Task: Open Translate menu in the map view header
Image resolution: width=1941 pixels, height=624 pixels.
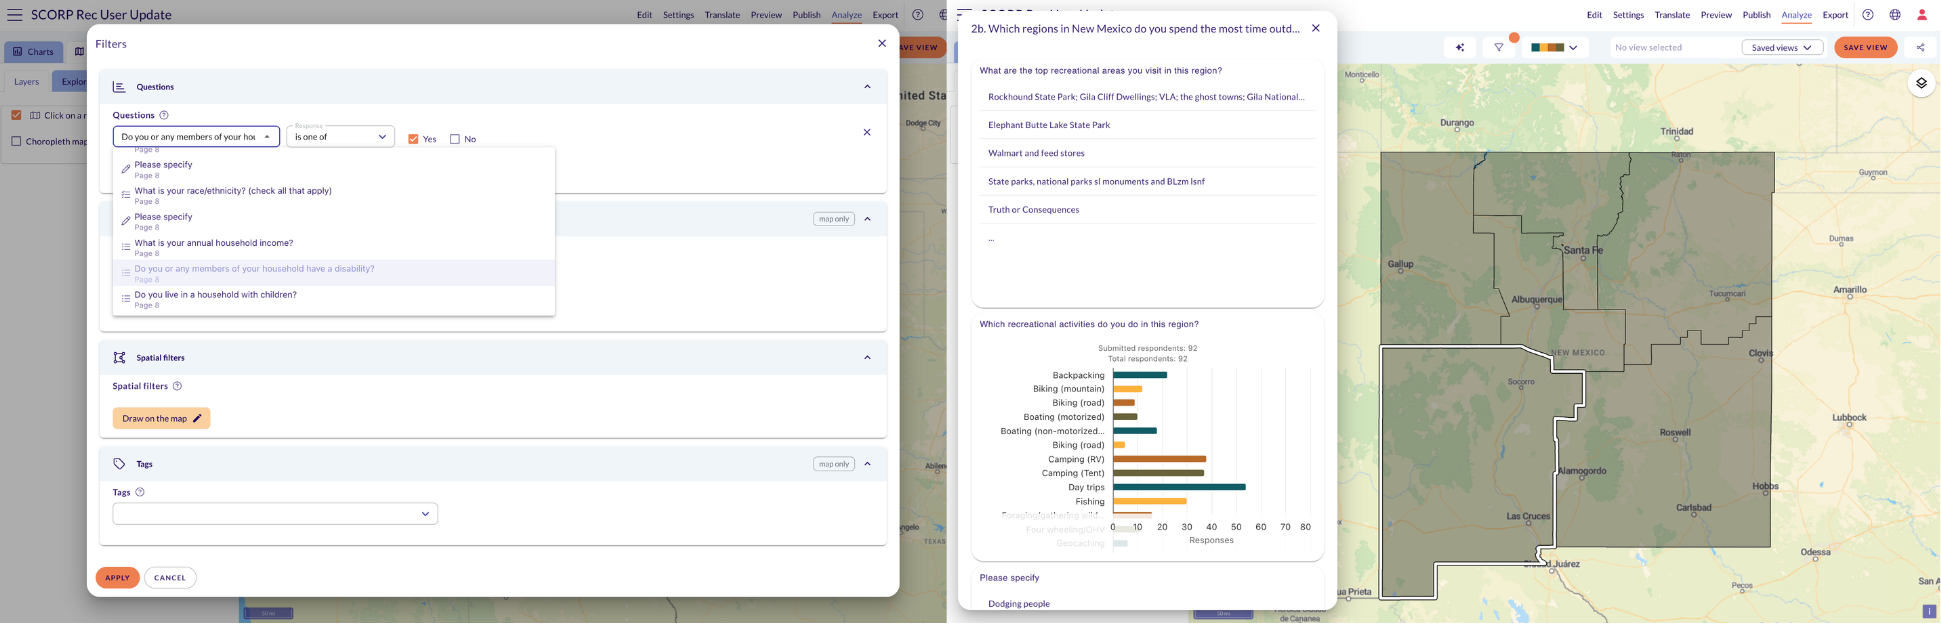Action: (x=1672, y=15)
